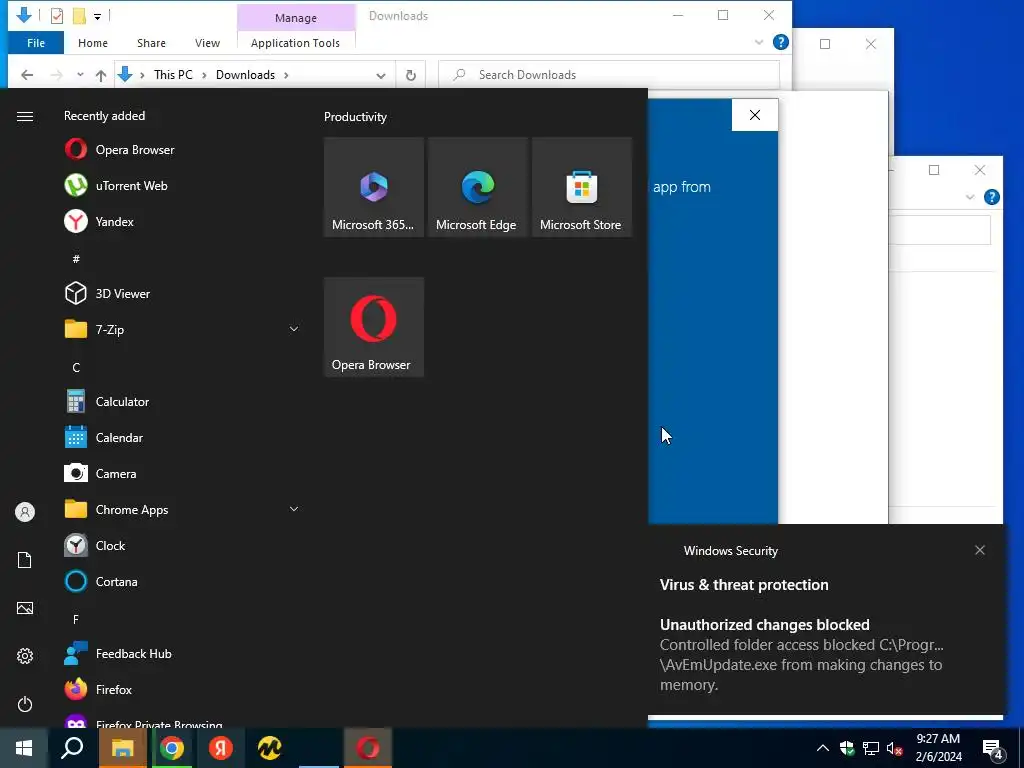
Task: Switch to Home ribbon tab
Action: pyautogui.click(x=93, y=43)
